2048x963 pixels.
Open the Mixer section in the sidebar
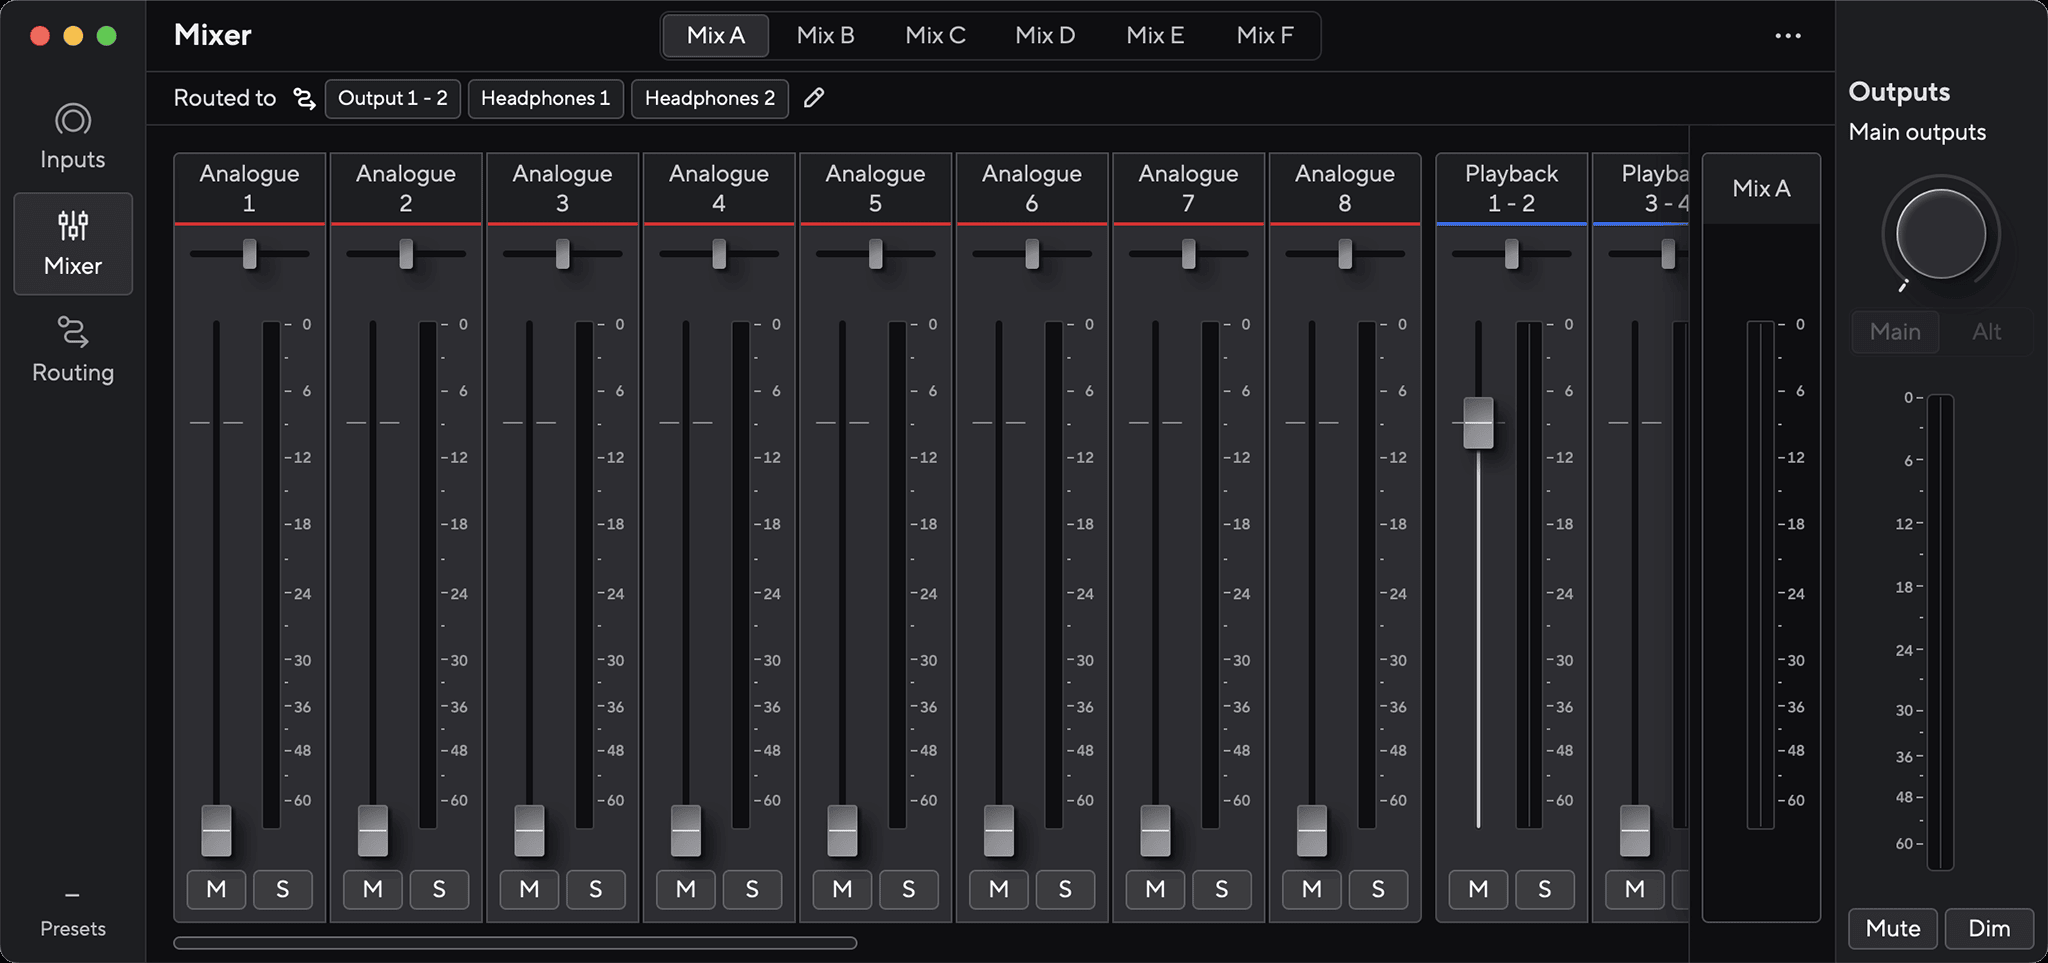pos(73,244)
